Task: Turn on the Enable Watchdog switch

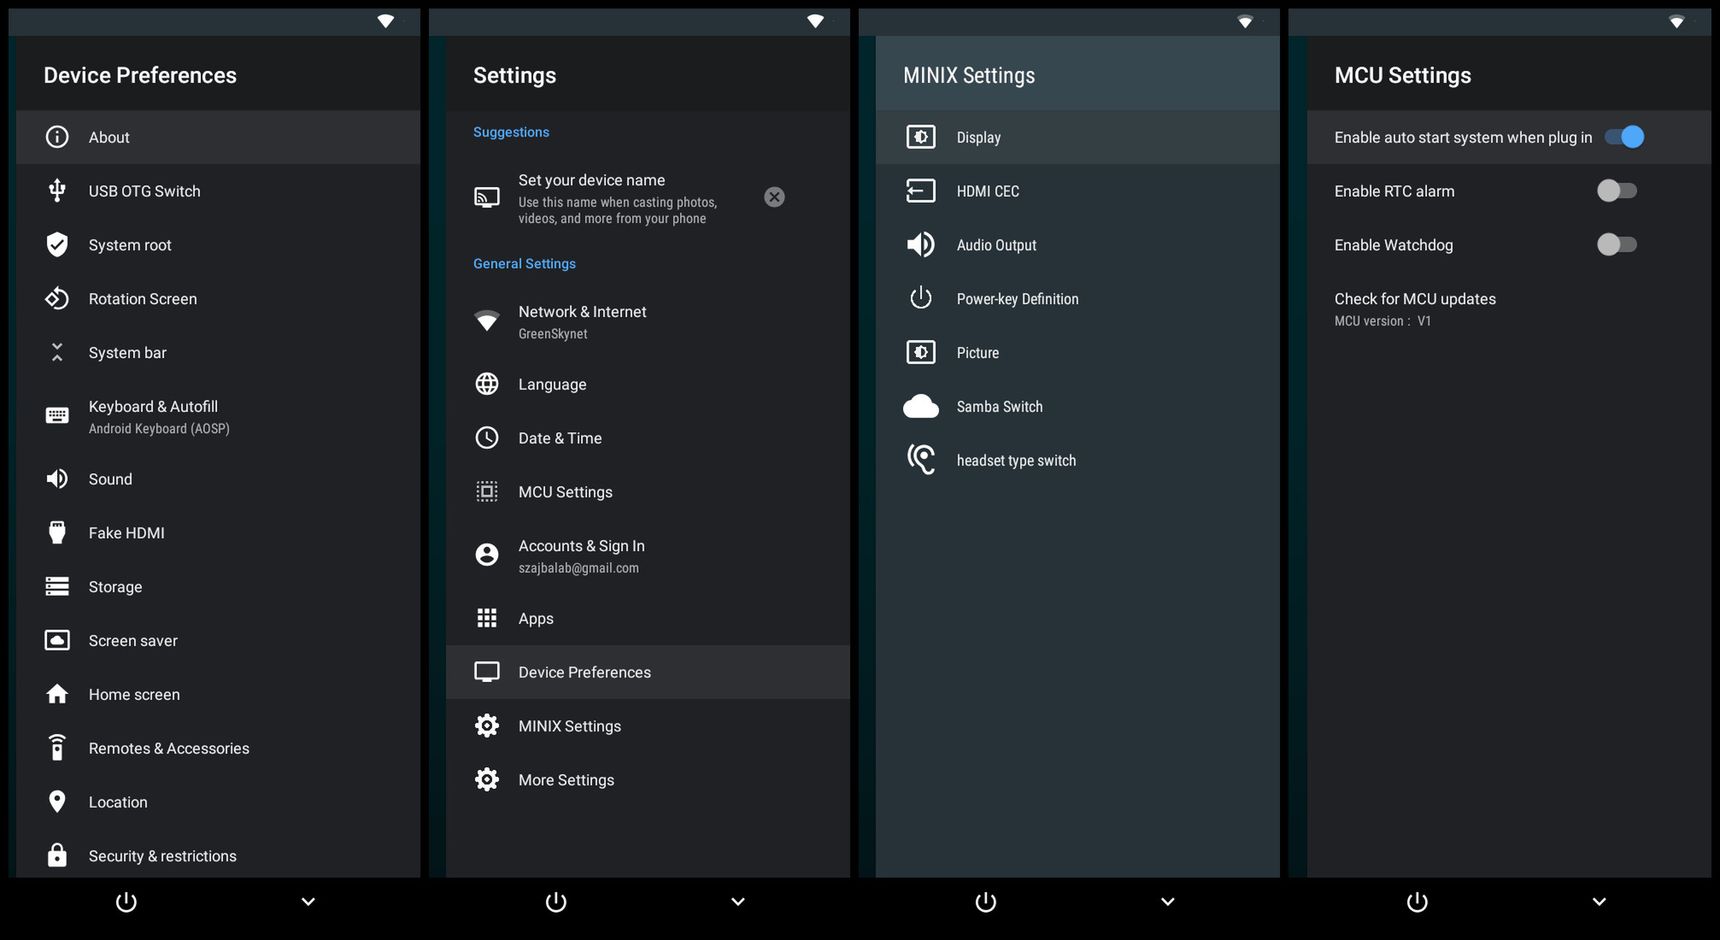Action: tap(1617, 245)
